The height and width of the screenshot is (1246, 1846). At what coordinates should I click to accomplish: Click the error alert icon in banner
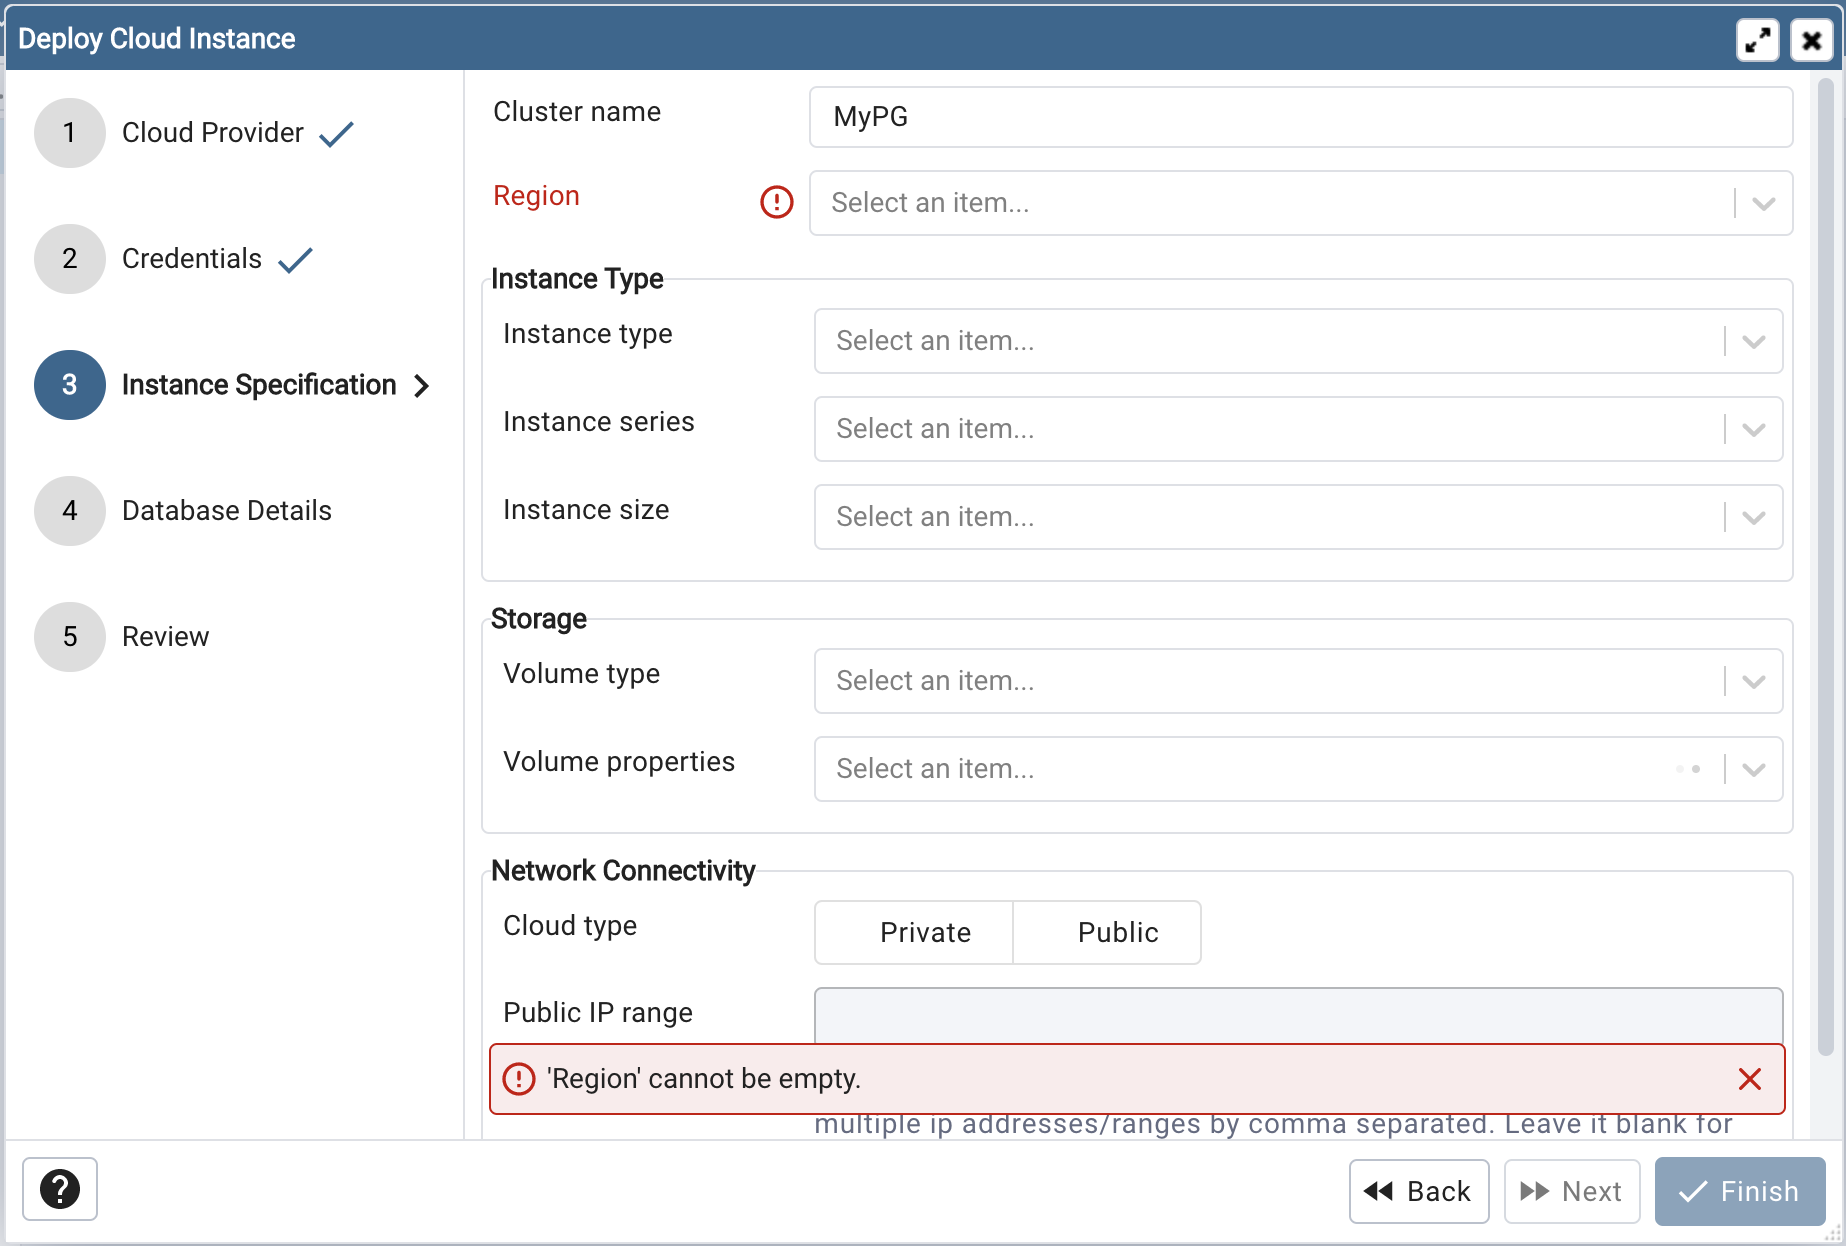tap(519, 1079)
